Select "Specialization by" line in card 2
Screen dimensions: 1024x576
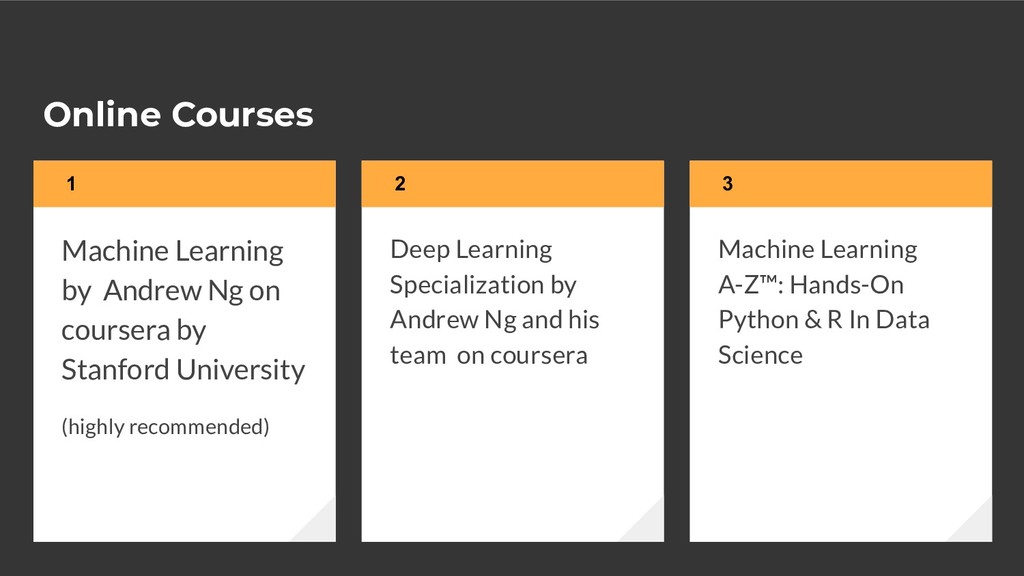pos(483,285)
